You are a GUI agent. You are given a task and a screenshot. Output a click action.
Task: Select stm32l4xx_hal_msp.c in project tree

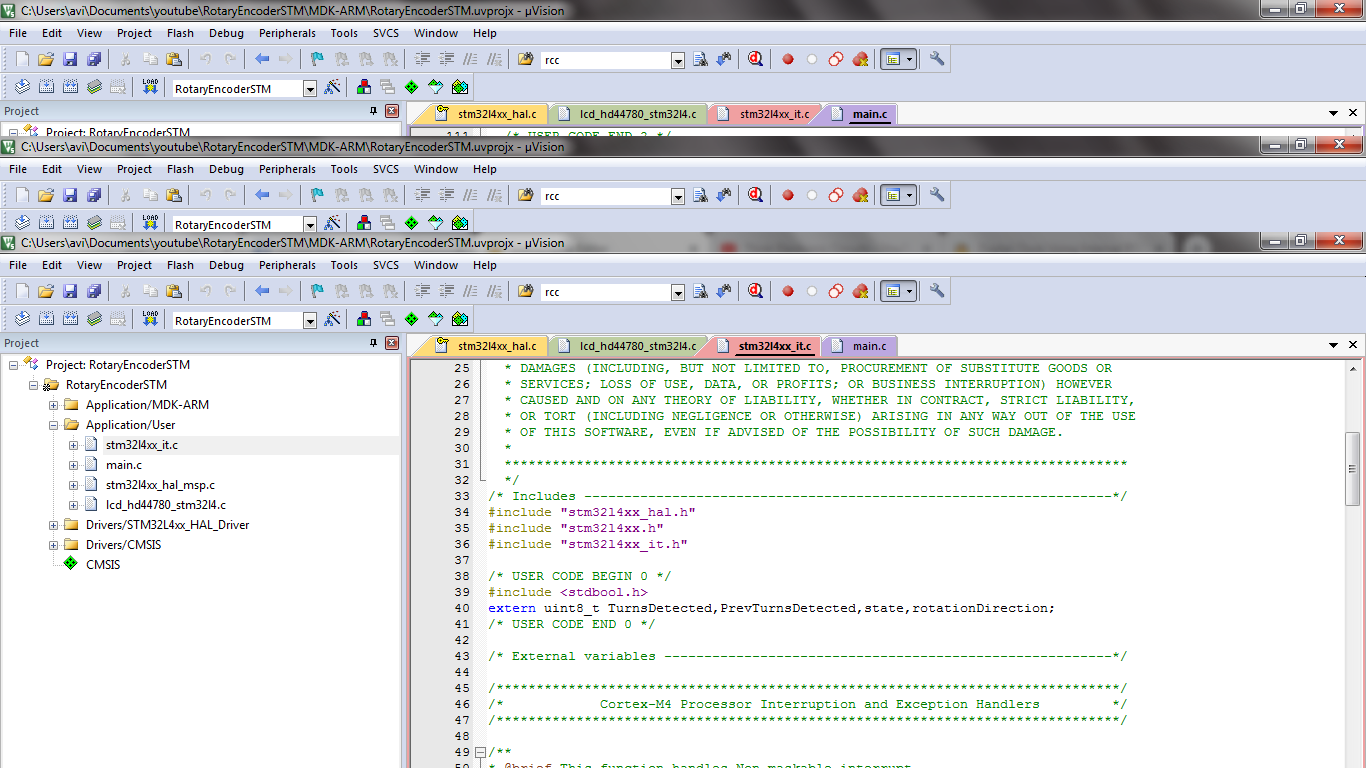[x=160, y=485]
